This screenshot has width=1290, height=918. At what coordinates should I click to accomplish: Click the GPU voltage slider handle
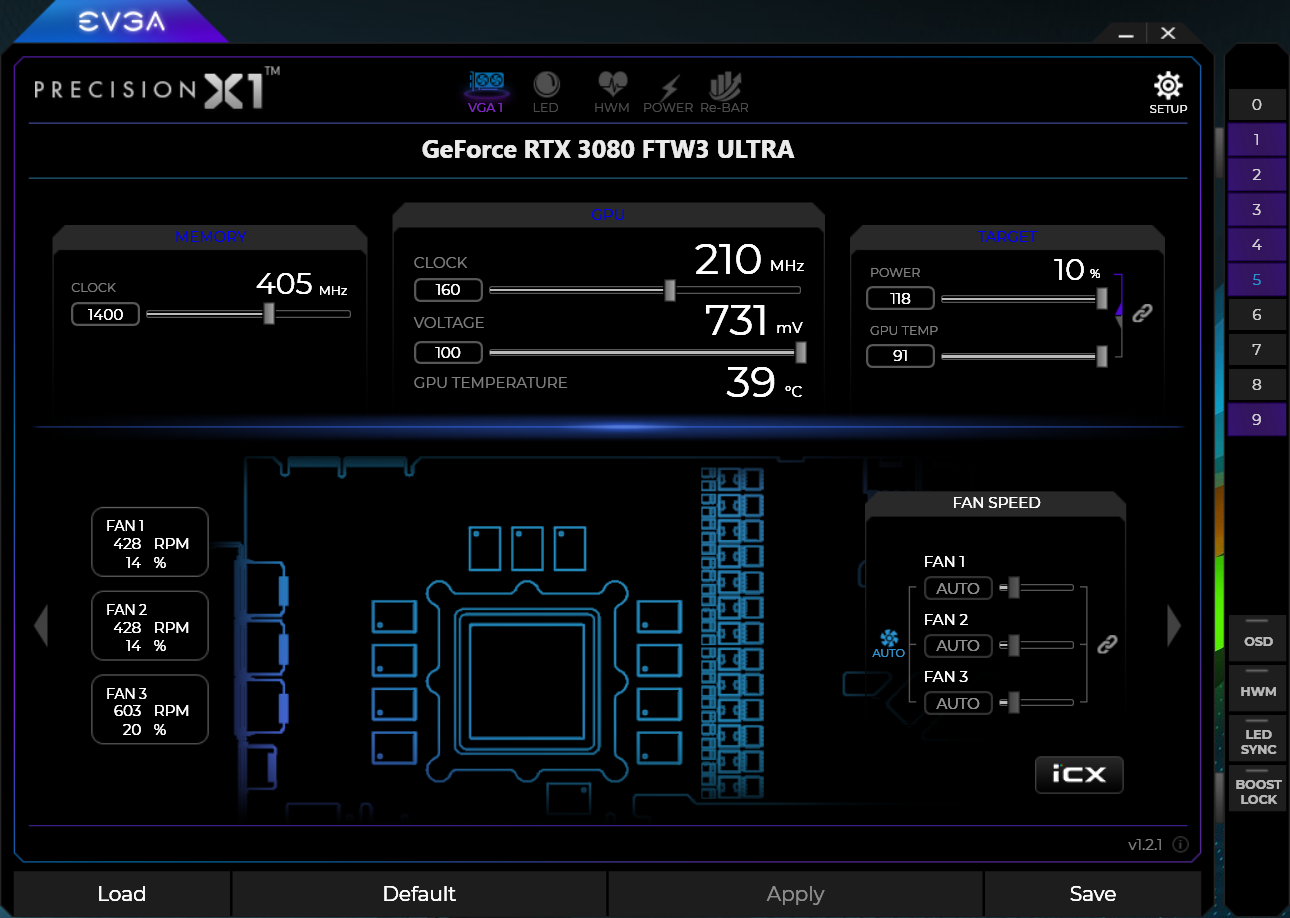pyautogui.click(x=800, y=352)
